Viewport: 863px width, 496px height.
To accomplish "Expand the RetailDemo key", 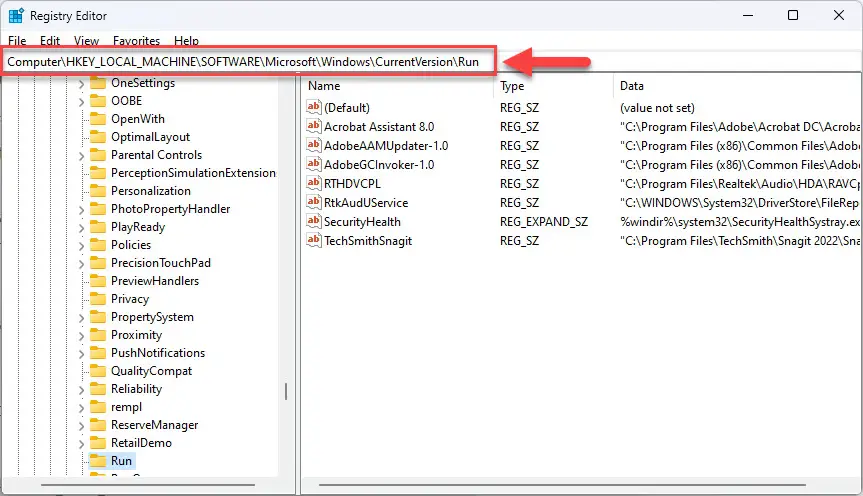I will 81,443.
